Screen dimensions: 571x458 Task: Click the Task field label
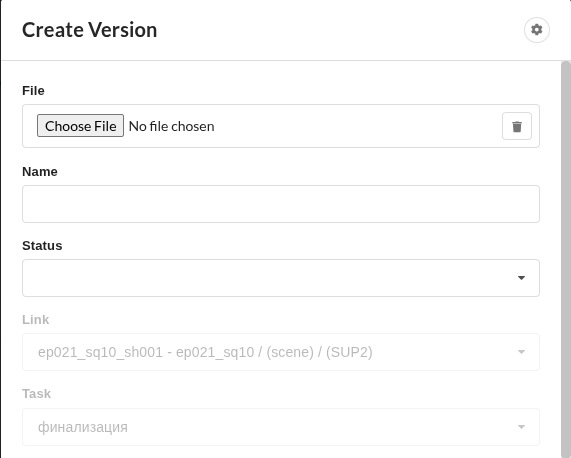[36, 394]
